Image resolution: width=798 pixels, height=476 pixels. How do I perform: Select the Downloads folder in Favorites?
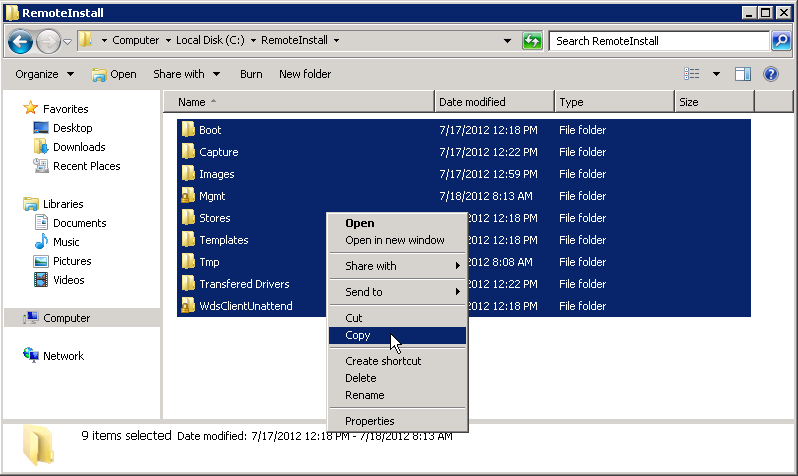[79, 147]
